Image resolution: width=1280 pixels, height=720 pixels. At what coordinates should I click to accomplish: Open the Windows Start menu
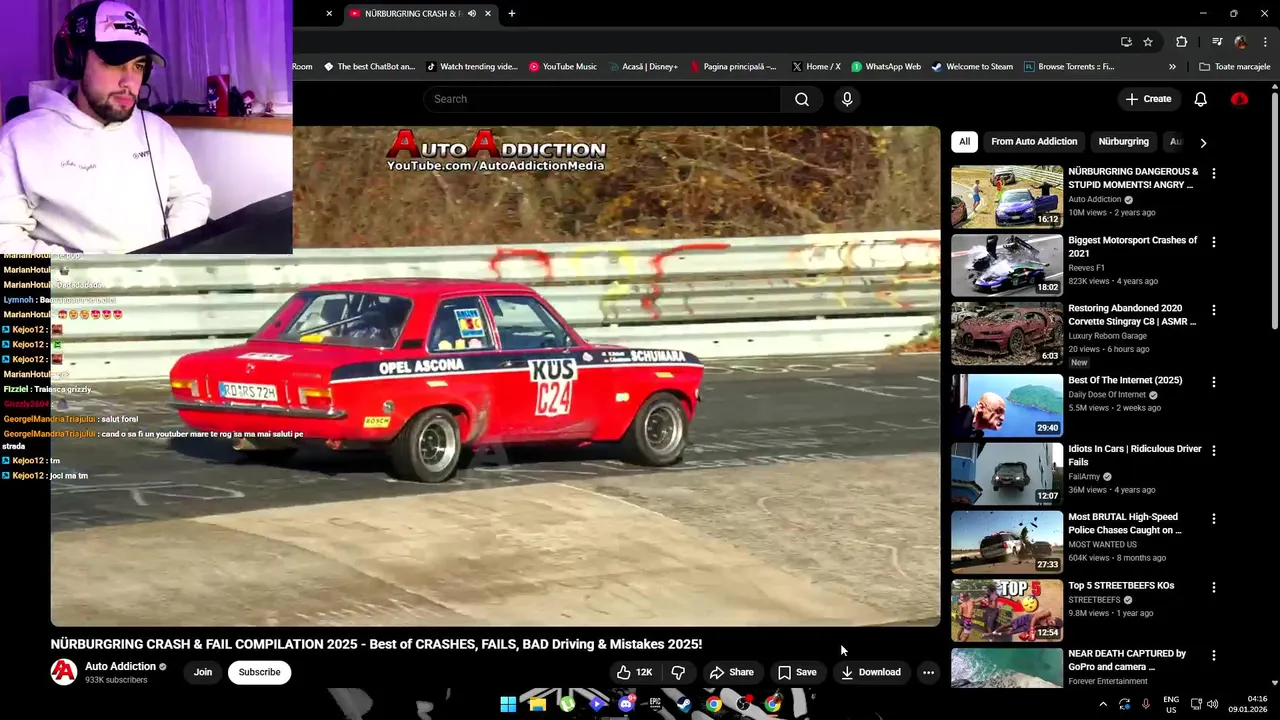[x=508, y=704]
